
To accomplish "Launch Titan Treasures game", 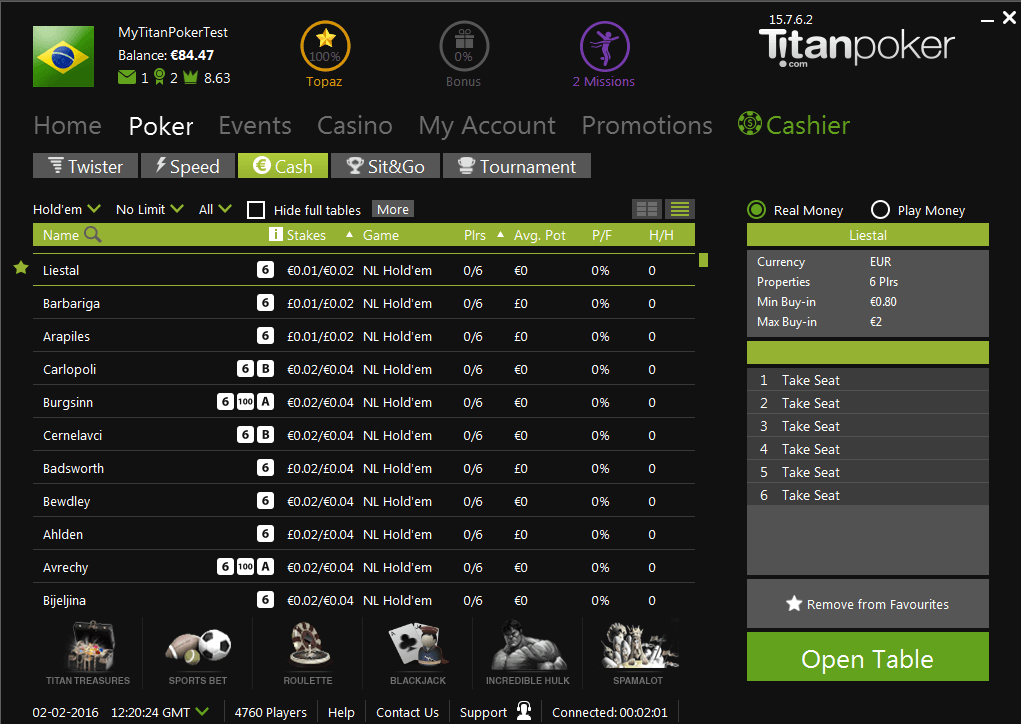I will click(88, 652).
